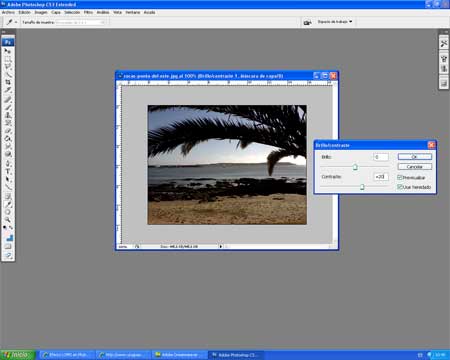Open the Vista menu
This screenshot has width=450, height=360.
coord(117,12)
